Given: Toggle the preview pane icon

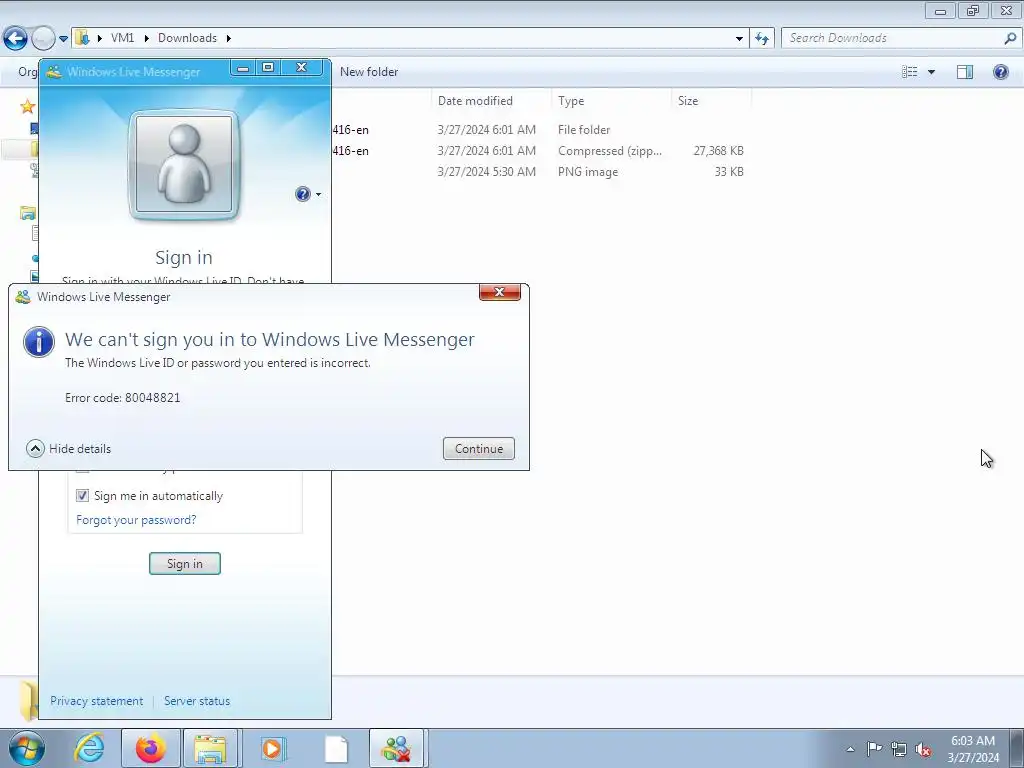Looking at the screenshot, I should [965, 72].
